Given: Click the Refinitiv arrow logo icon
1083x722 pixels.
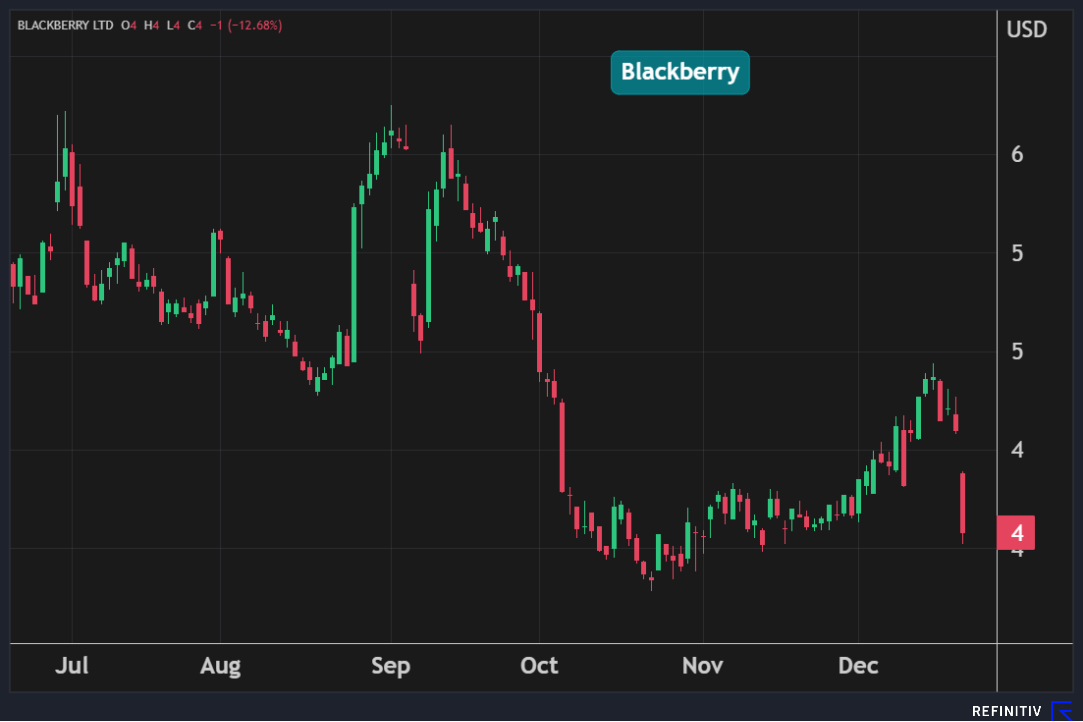Looking at the screenshot, I should 1061,711.
